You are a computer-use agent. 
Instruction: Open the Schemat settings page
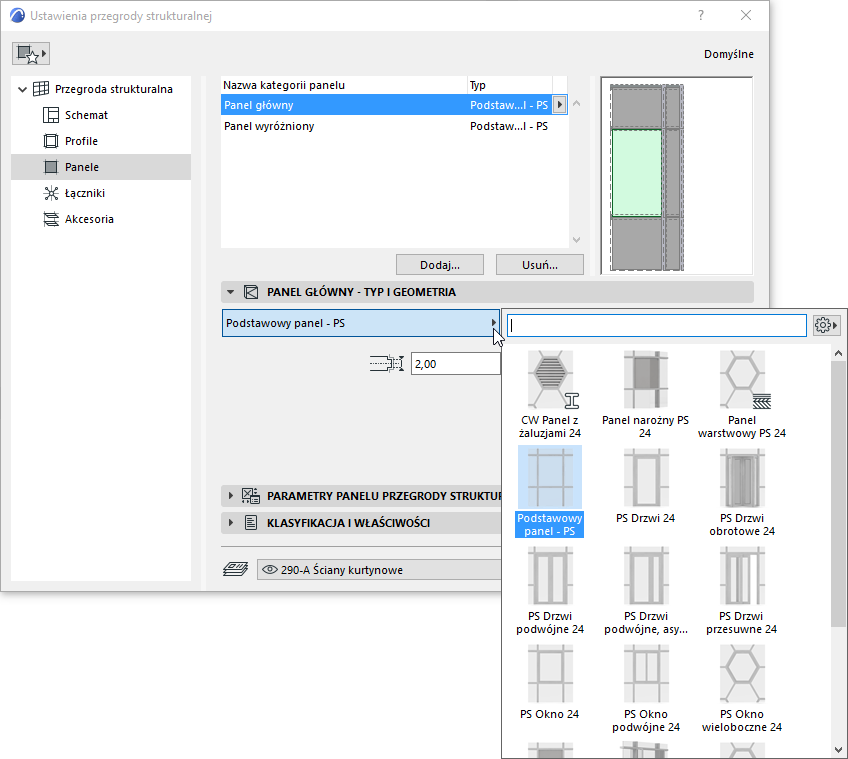pyautogui.click(x=86, y=115)
